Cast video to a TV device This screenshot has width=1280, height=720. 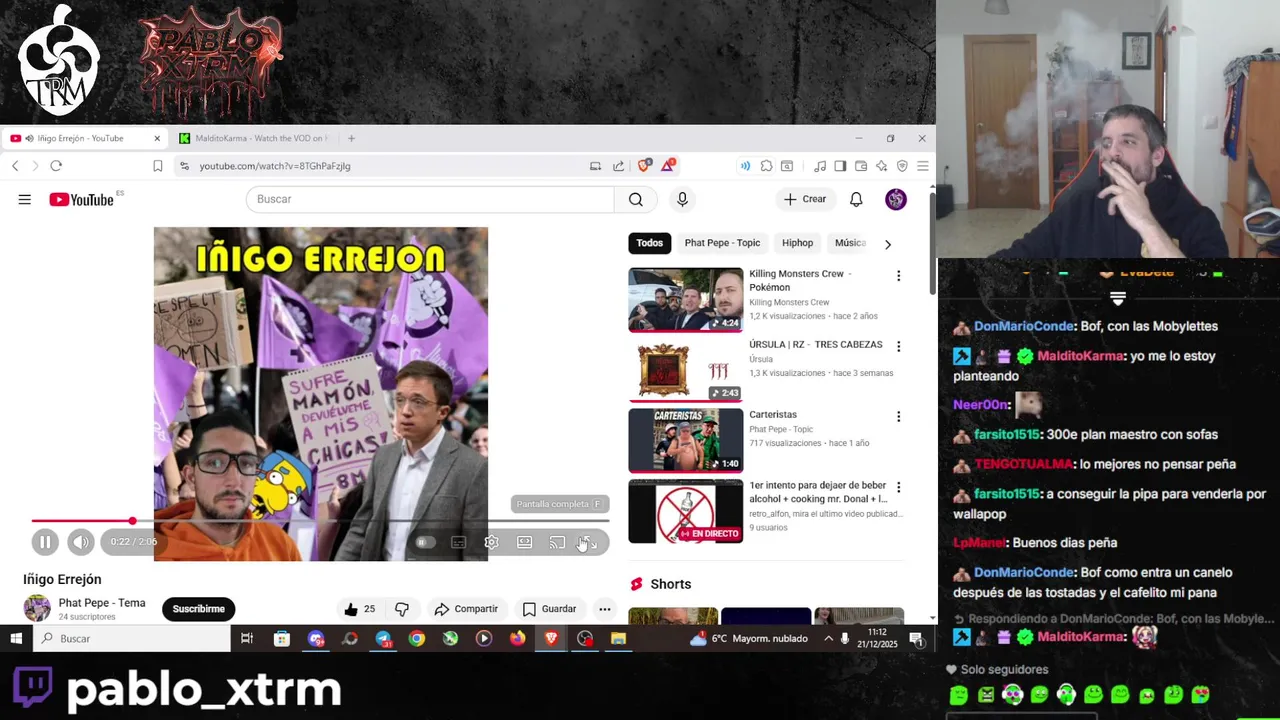pyautogui.click(x=557, y=542)
